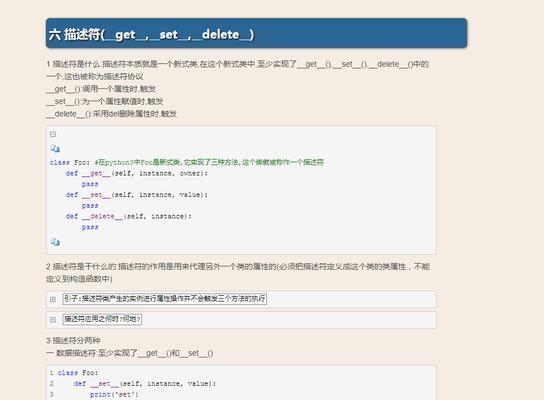This screenshot has width=544, height=400.
Task: Click line number 1 in the second code block
Action: pyautogui.click(x=51, y=373)
